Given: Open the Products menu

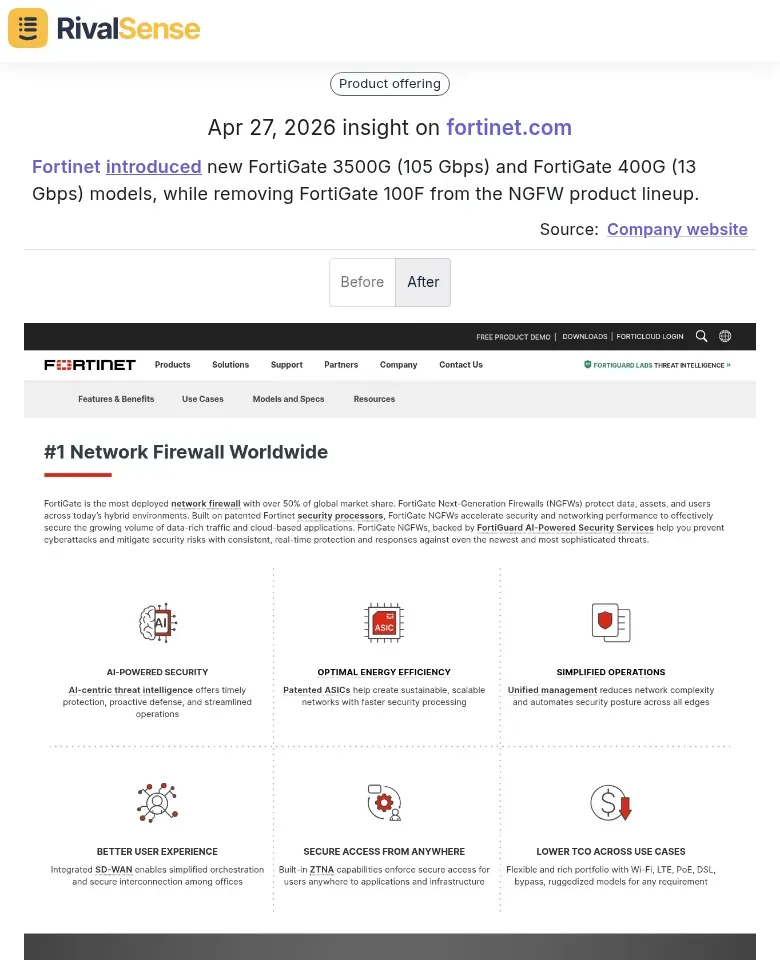Looking at the screenshot, I should pyautogui.click(x=172, y=364).
